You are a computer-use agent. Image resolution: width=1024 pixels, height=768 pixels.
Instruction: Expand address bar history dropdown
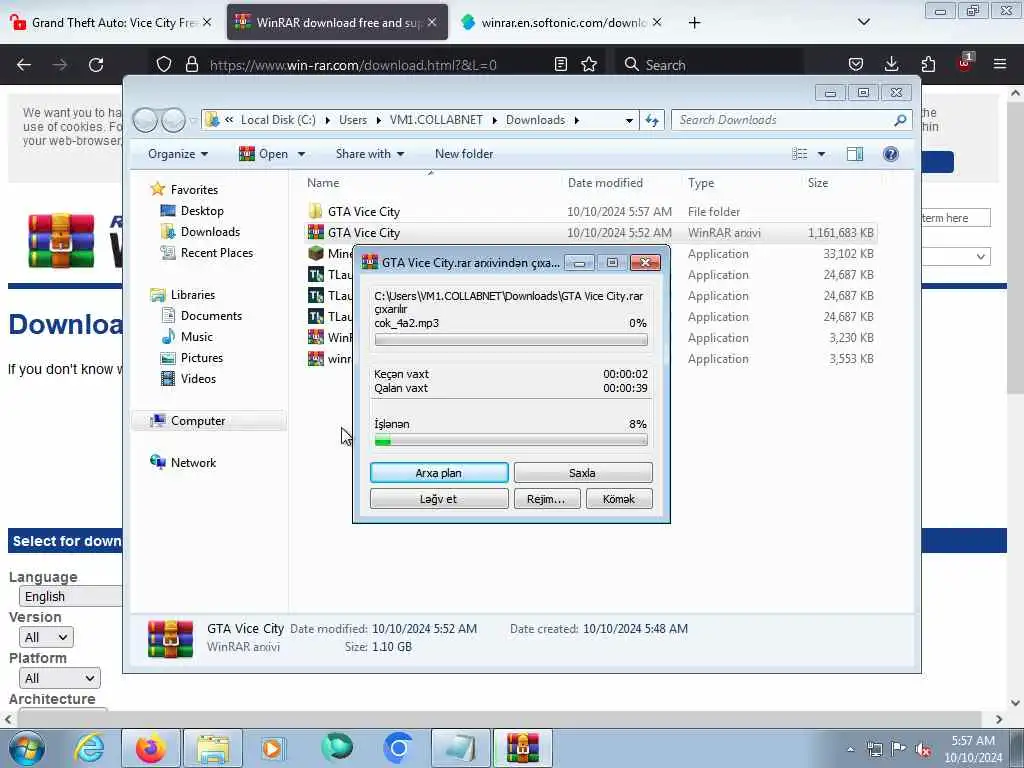(629, 120)
